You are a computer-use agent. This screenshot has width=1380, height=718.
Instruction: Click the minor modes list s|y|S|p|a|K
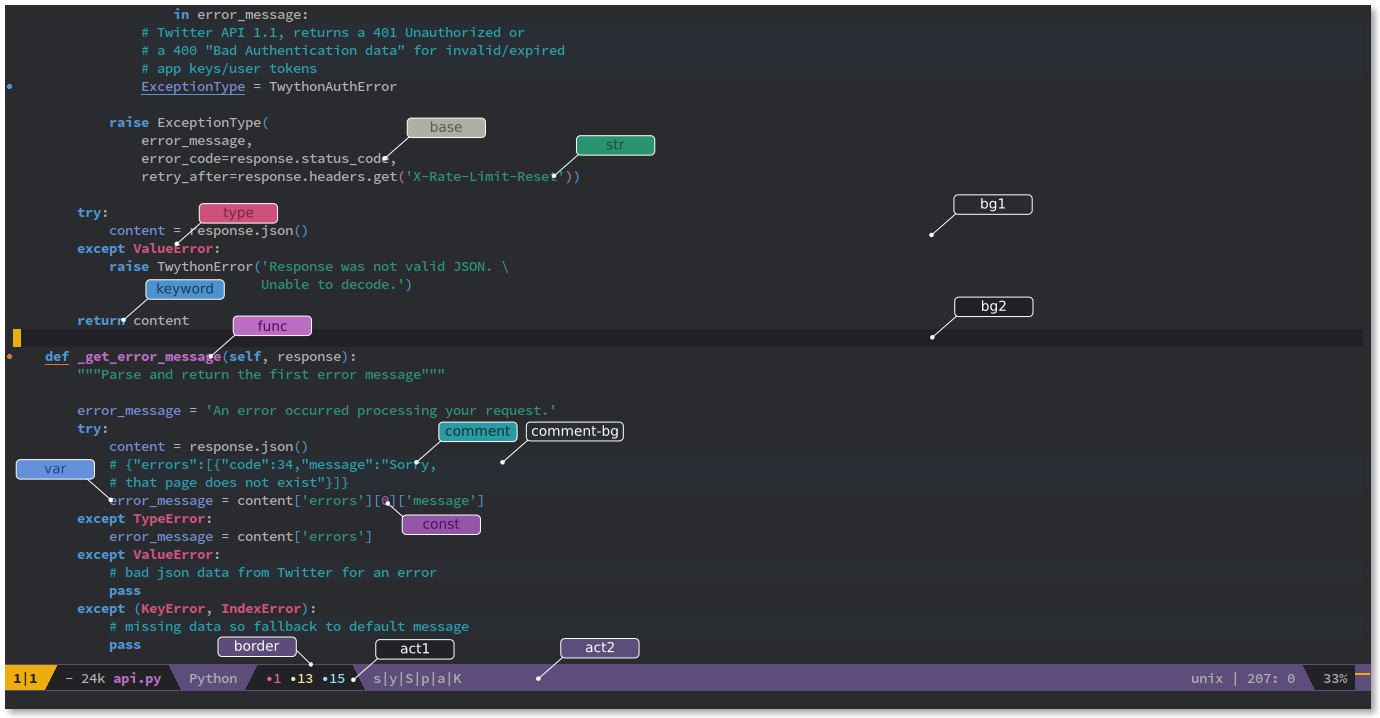(417, 679)
